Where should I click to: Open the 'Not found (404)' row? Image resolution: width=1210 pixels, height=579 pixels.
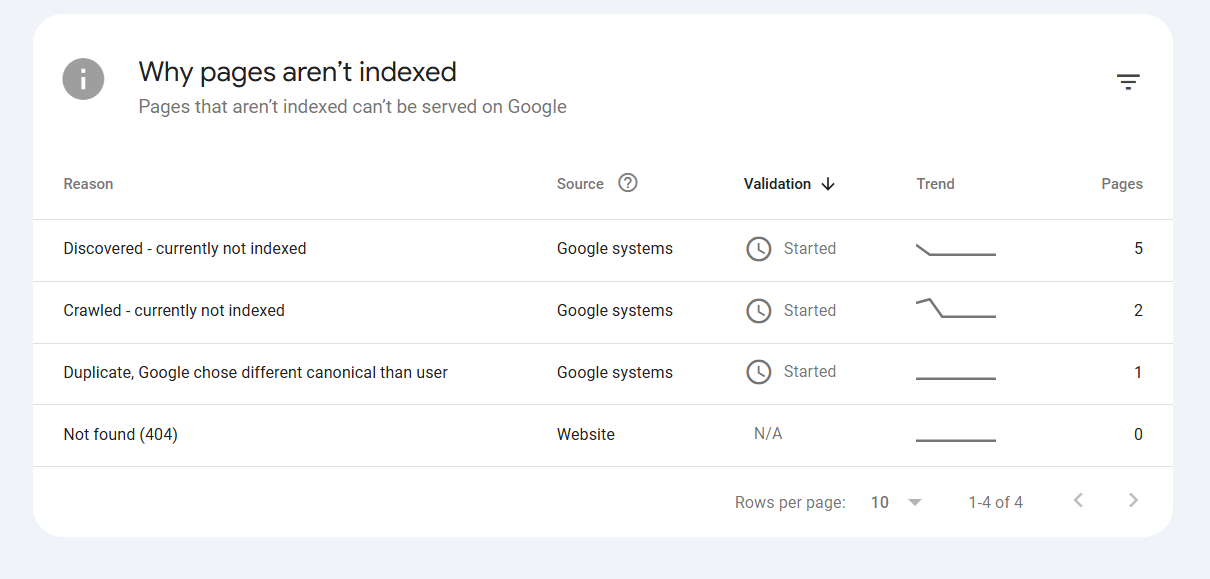coord(120,435)
